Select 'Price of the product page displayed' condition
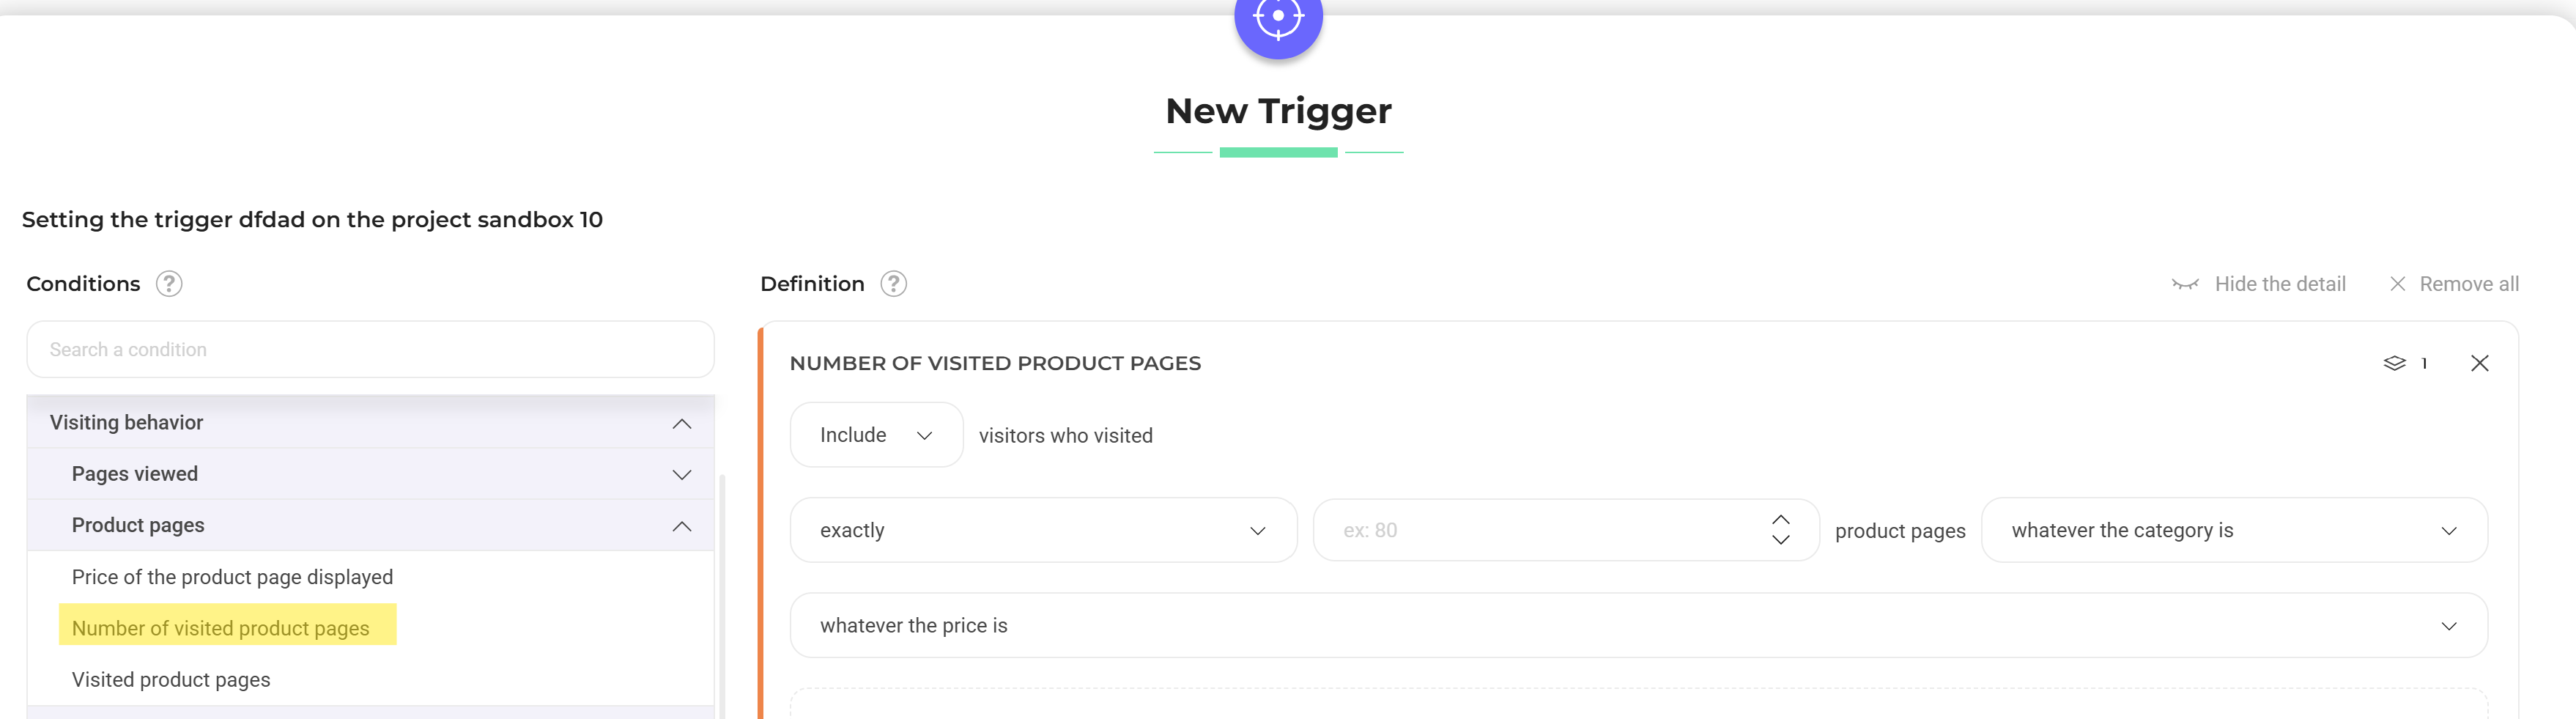2576x719 pixels. coord(232,577)
